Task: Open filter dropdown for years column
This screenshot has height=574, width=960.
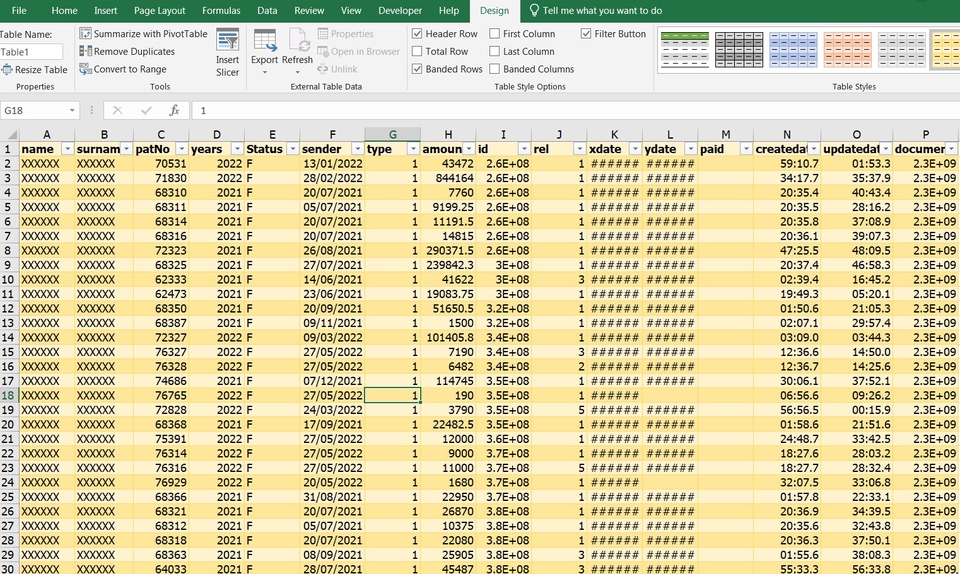Action: point(237,149)
